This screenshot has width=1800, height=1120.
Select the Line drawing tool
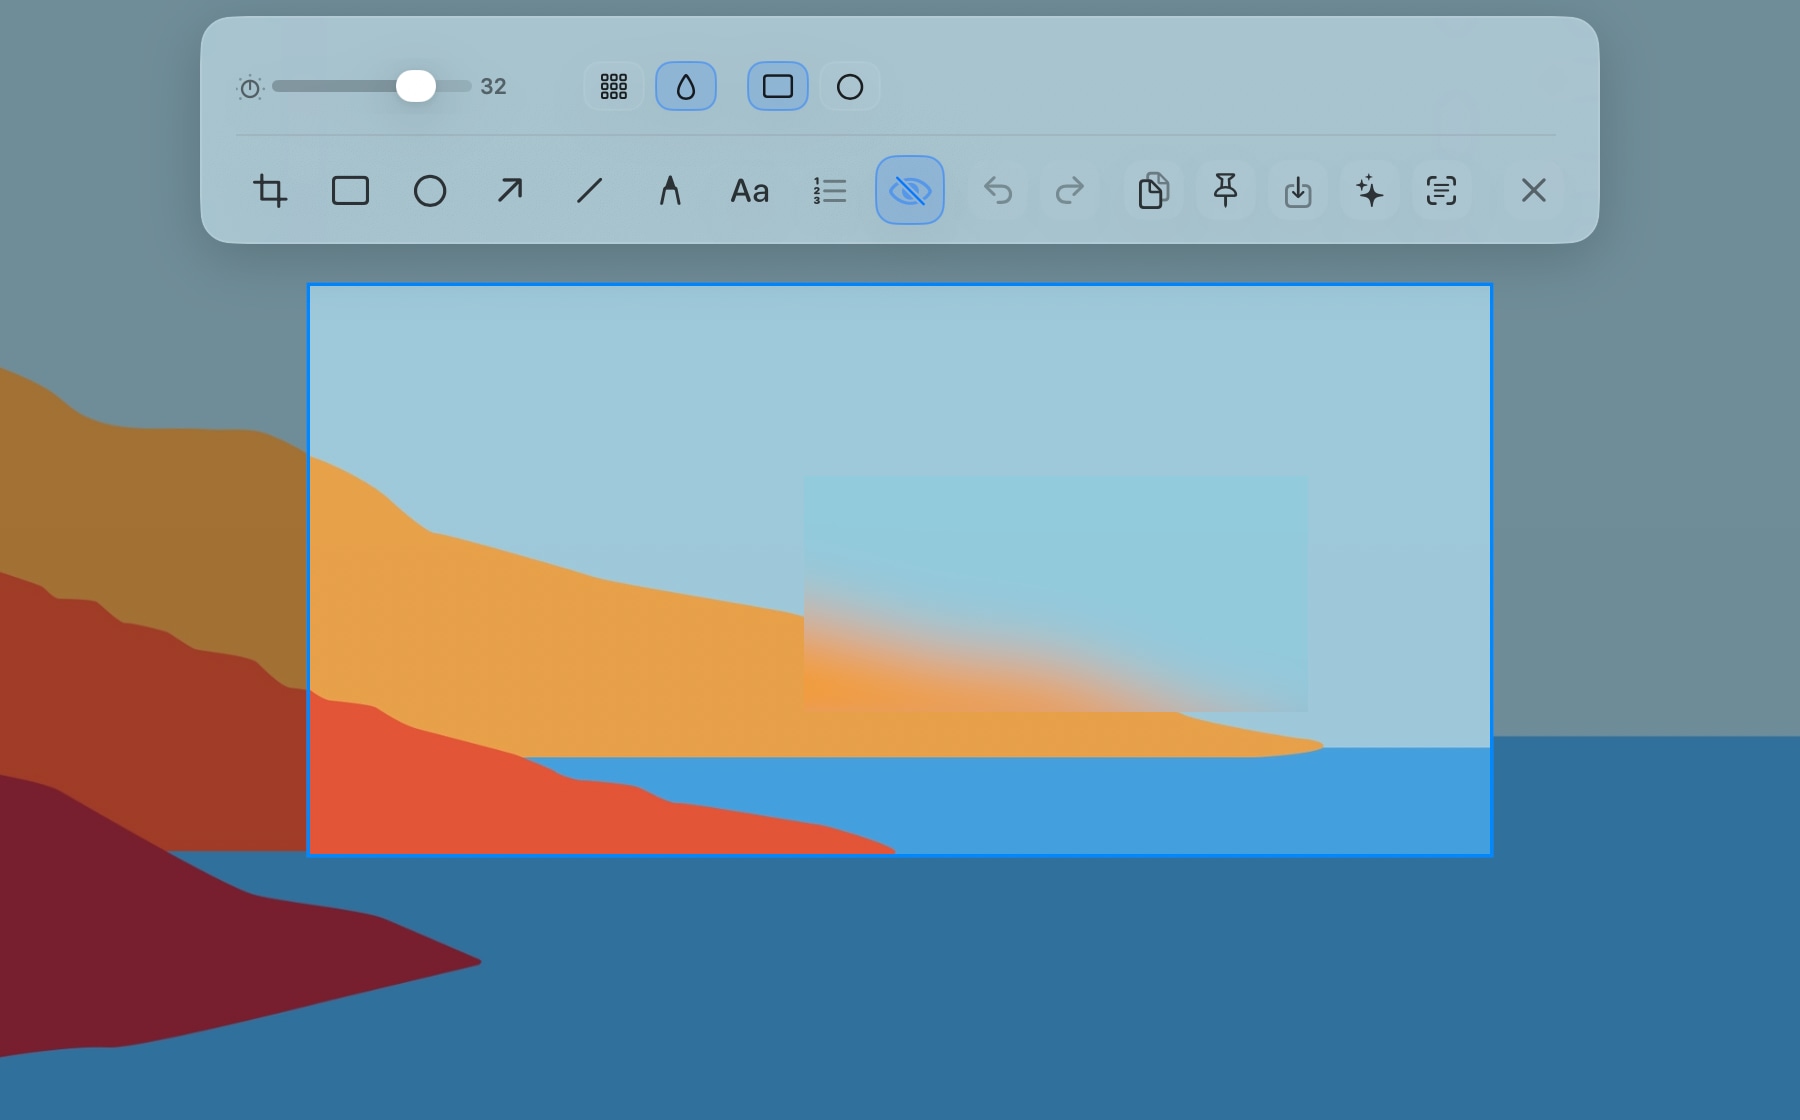point(590,190)
